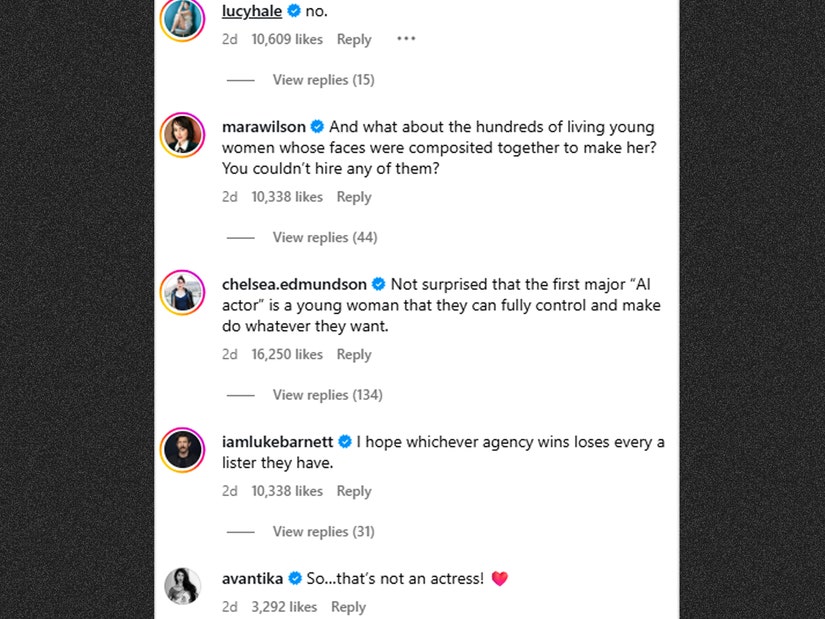
Task: Open marawilson's profile avatar
Action: 182,135
